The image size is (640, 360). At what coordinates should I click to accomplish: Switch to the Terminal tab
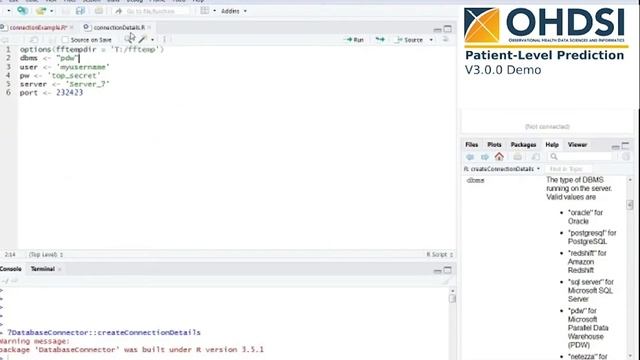(x=43, y=269)
